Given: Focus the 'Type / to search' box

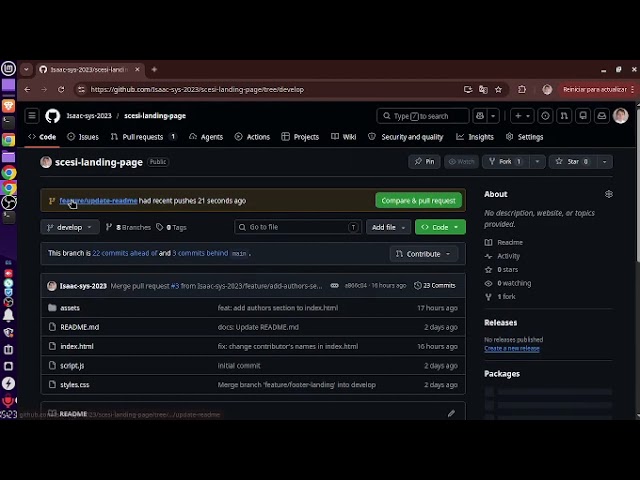Looking at the screenshot, I should [422, 116].
